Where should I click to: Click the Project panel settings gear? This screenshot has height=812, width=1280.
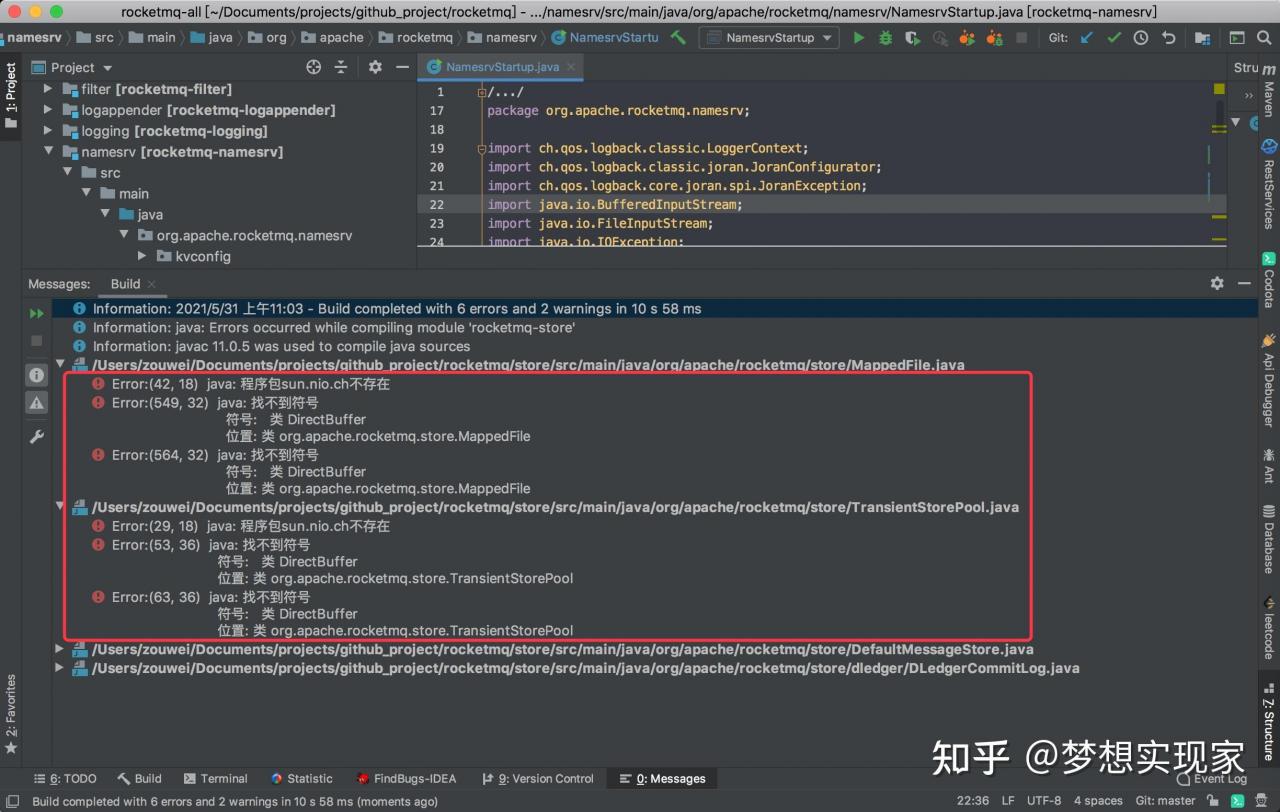click(375, 67)
